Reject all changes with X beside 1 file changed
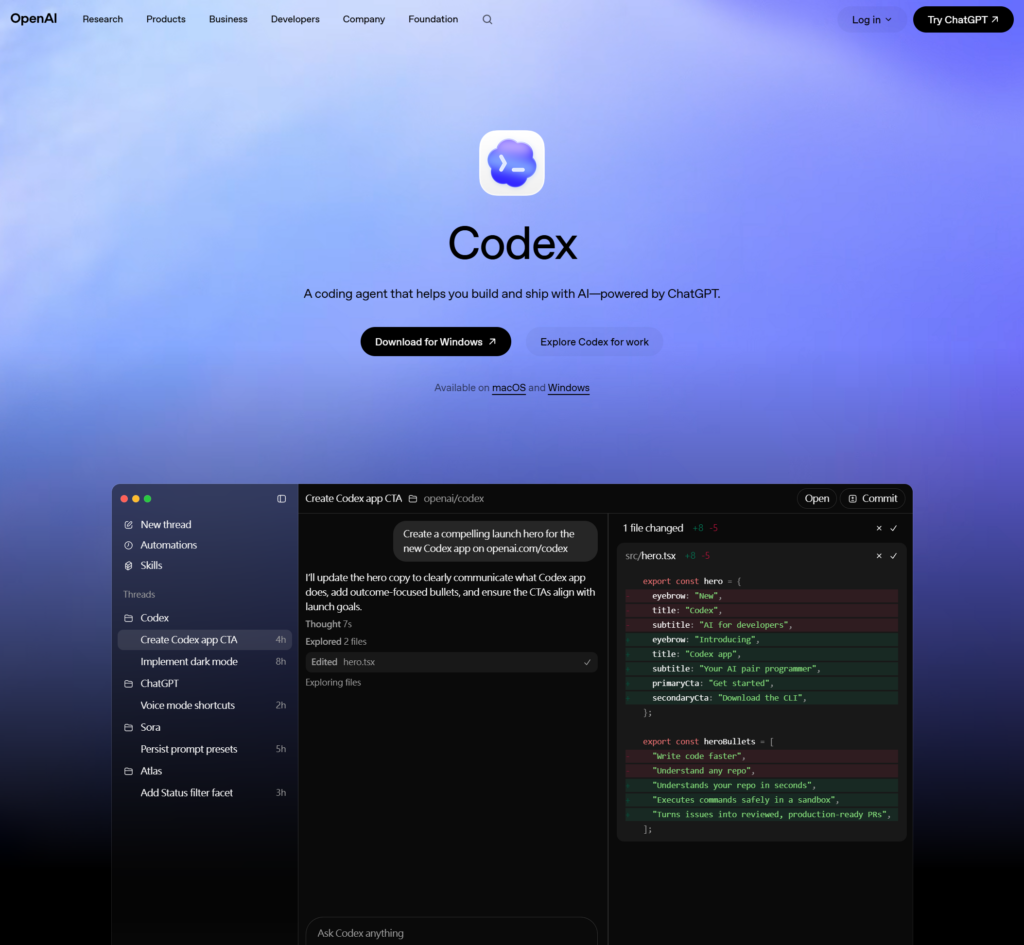This screenshot has width=1024, height=945. coord(878,528)
